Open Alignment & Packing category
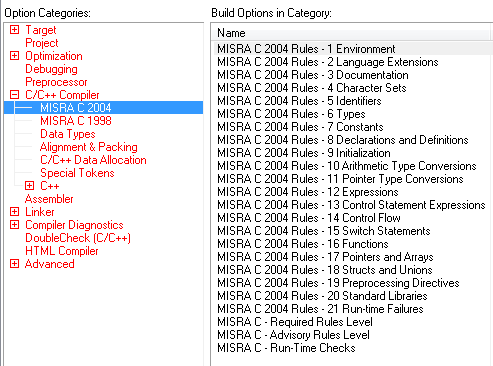The height and width of the screenshot is (366, 493). pos(89,147)
